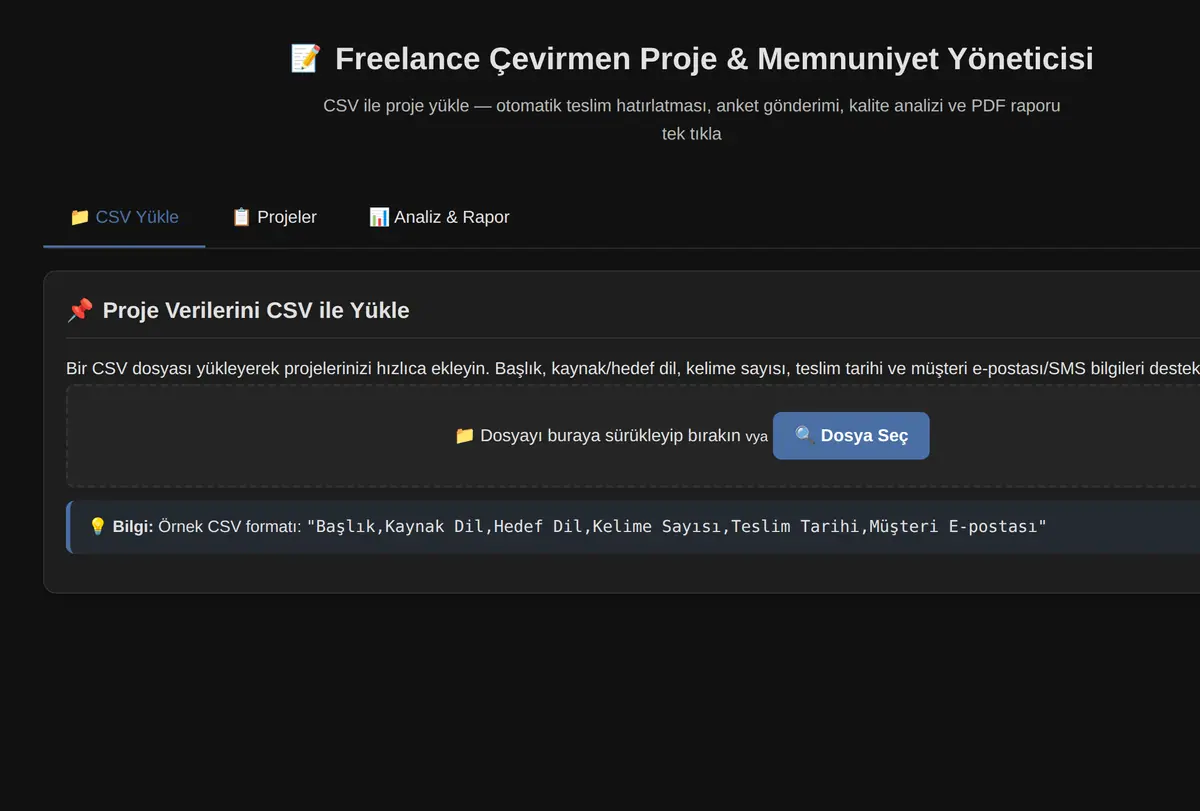The image size is (1200, 811).
Task: Click the pushpin icon beside Proje Verilerini heading
Action: (x=80, y=310)
